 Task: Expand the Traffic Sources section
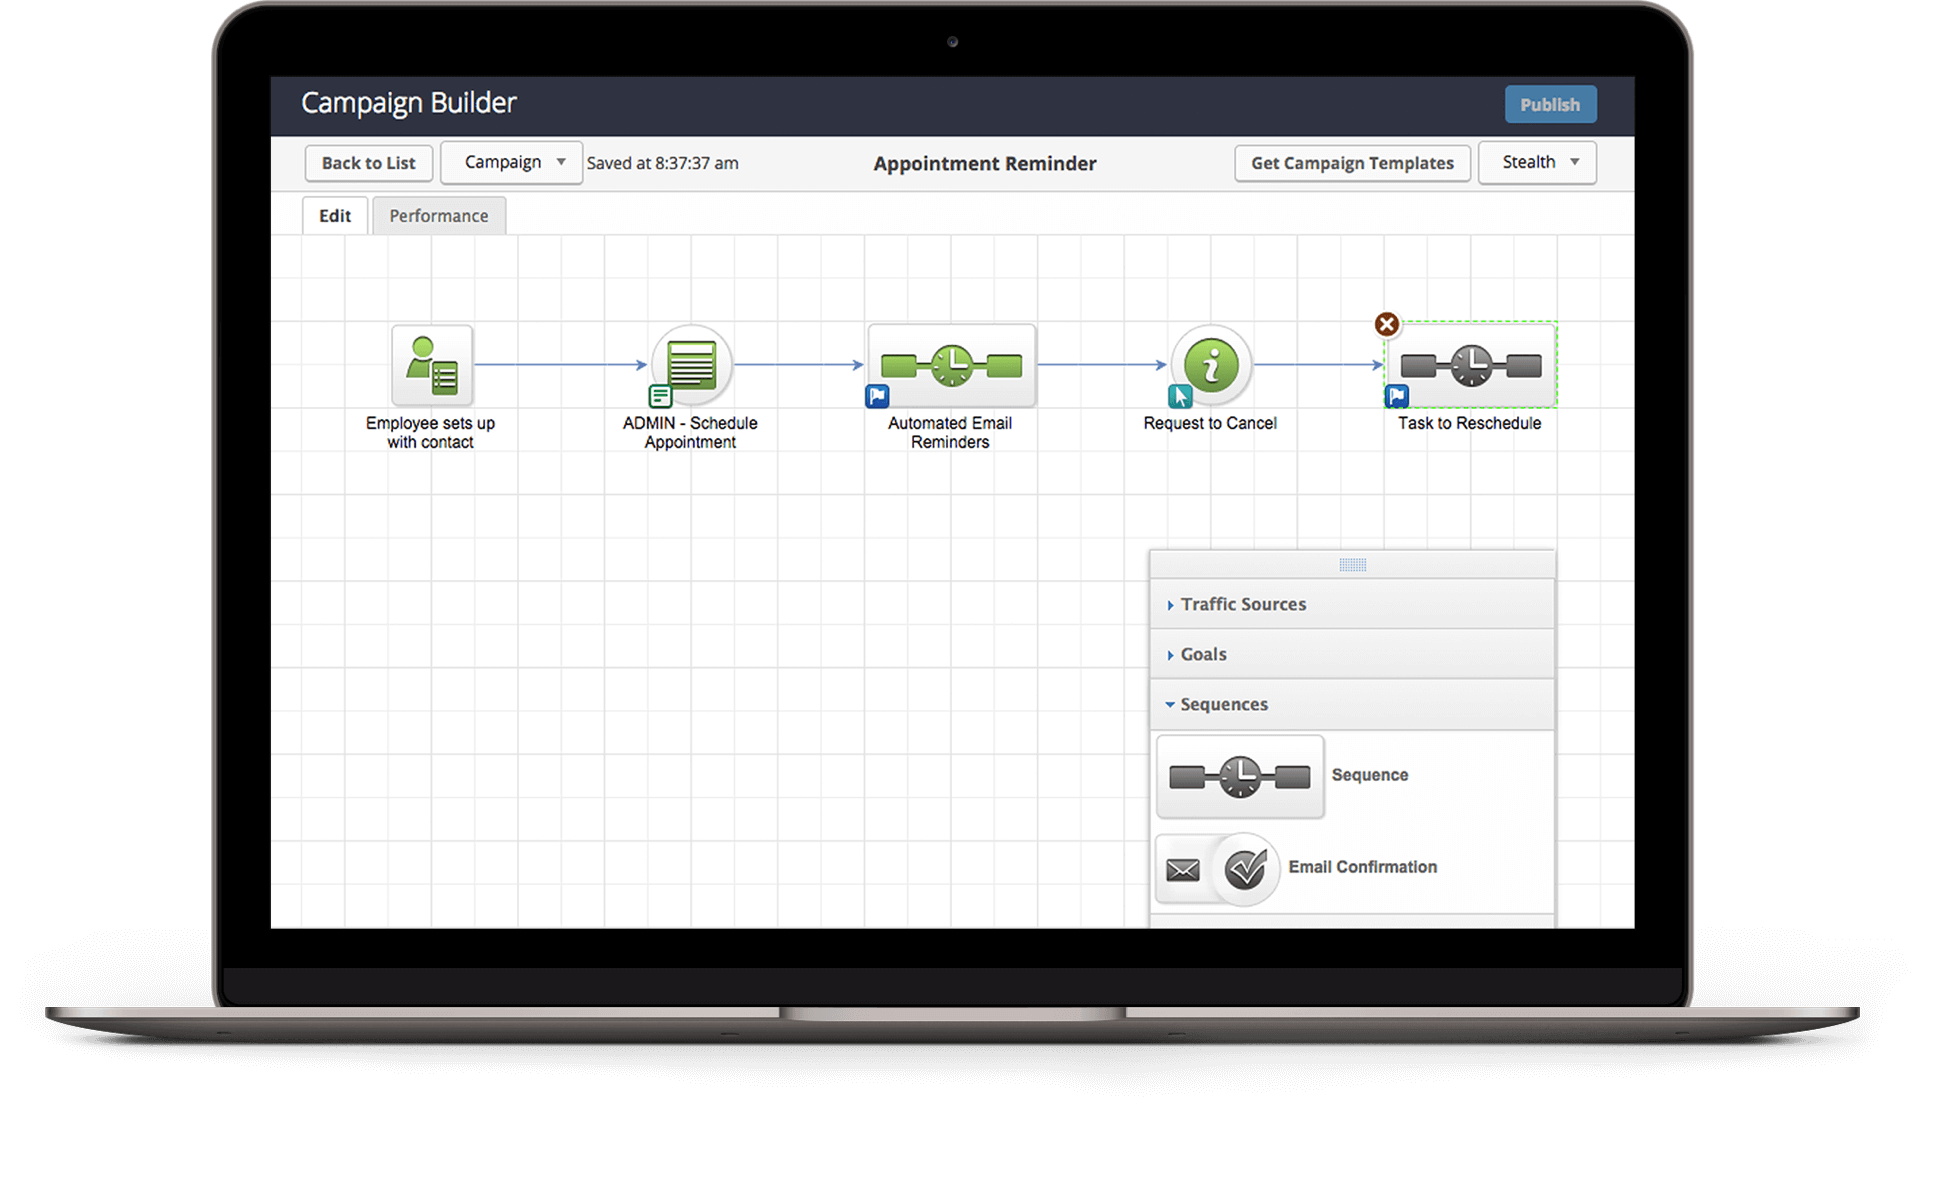pos(1243,604)
